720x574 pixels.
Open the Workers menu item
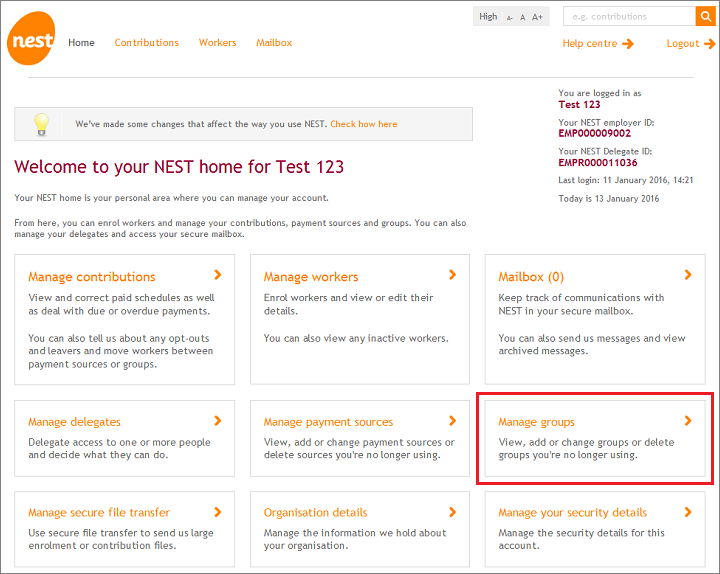tap(218, 43)
